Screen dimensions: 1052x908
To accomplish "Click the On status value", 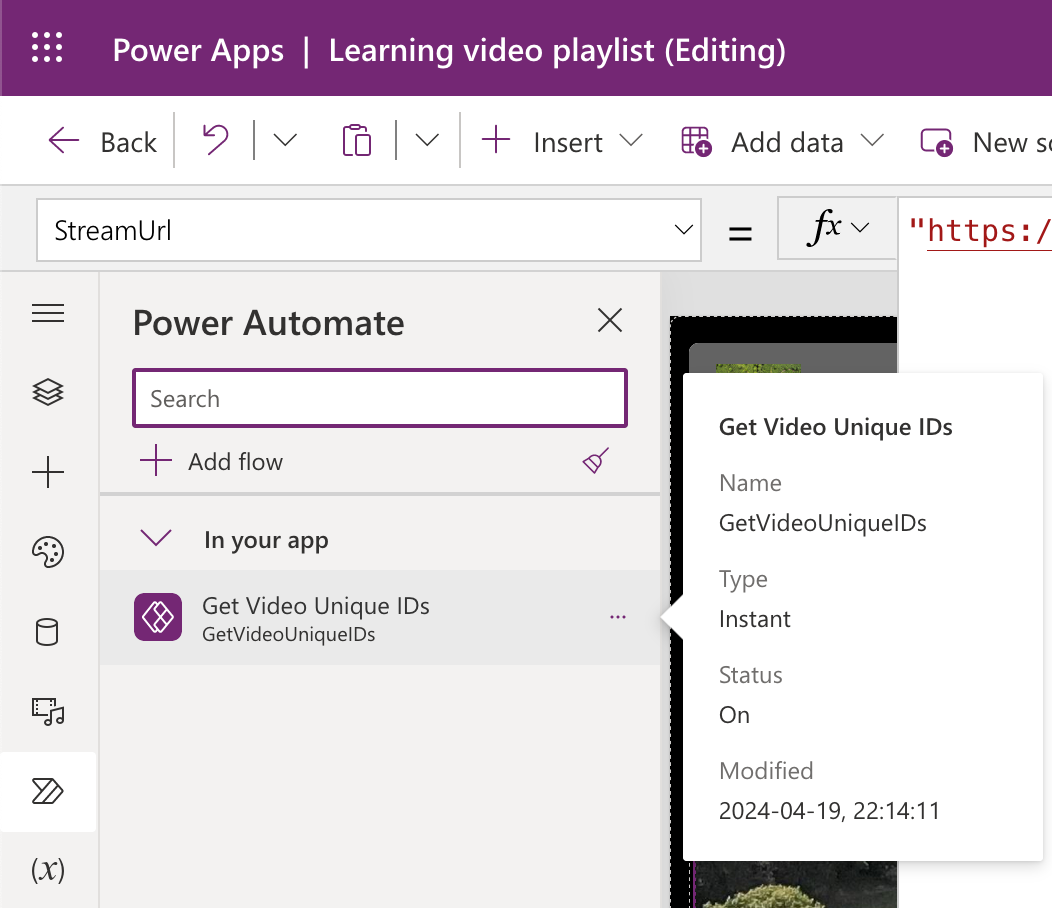I will [734, 715].
